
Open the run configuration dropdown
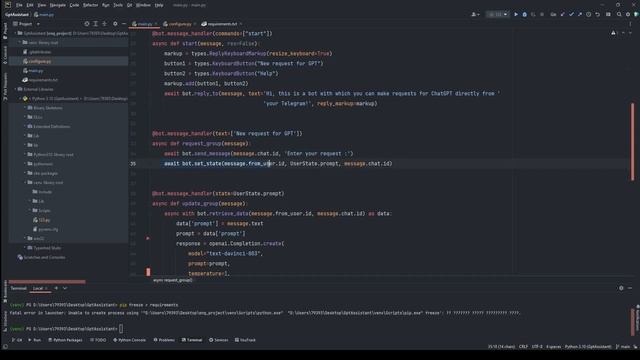(x=497, y=14)
